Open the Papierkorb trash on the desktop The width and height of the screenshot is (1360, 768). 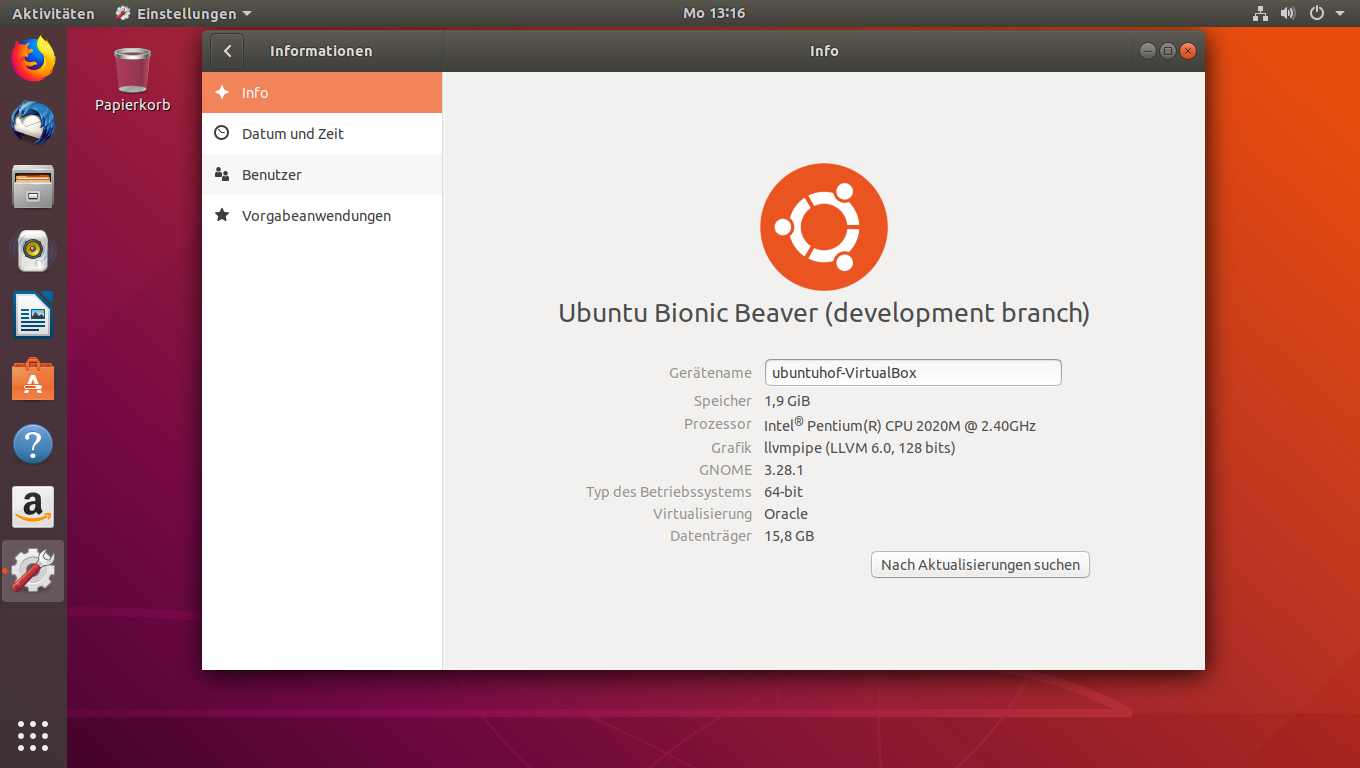pyautogui.click(x=133, y=80)
